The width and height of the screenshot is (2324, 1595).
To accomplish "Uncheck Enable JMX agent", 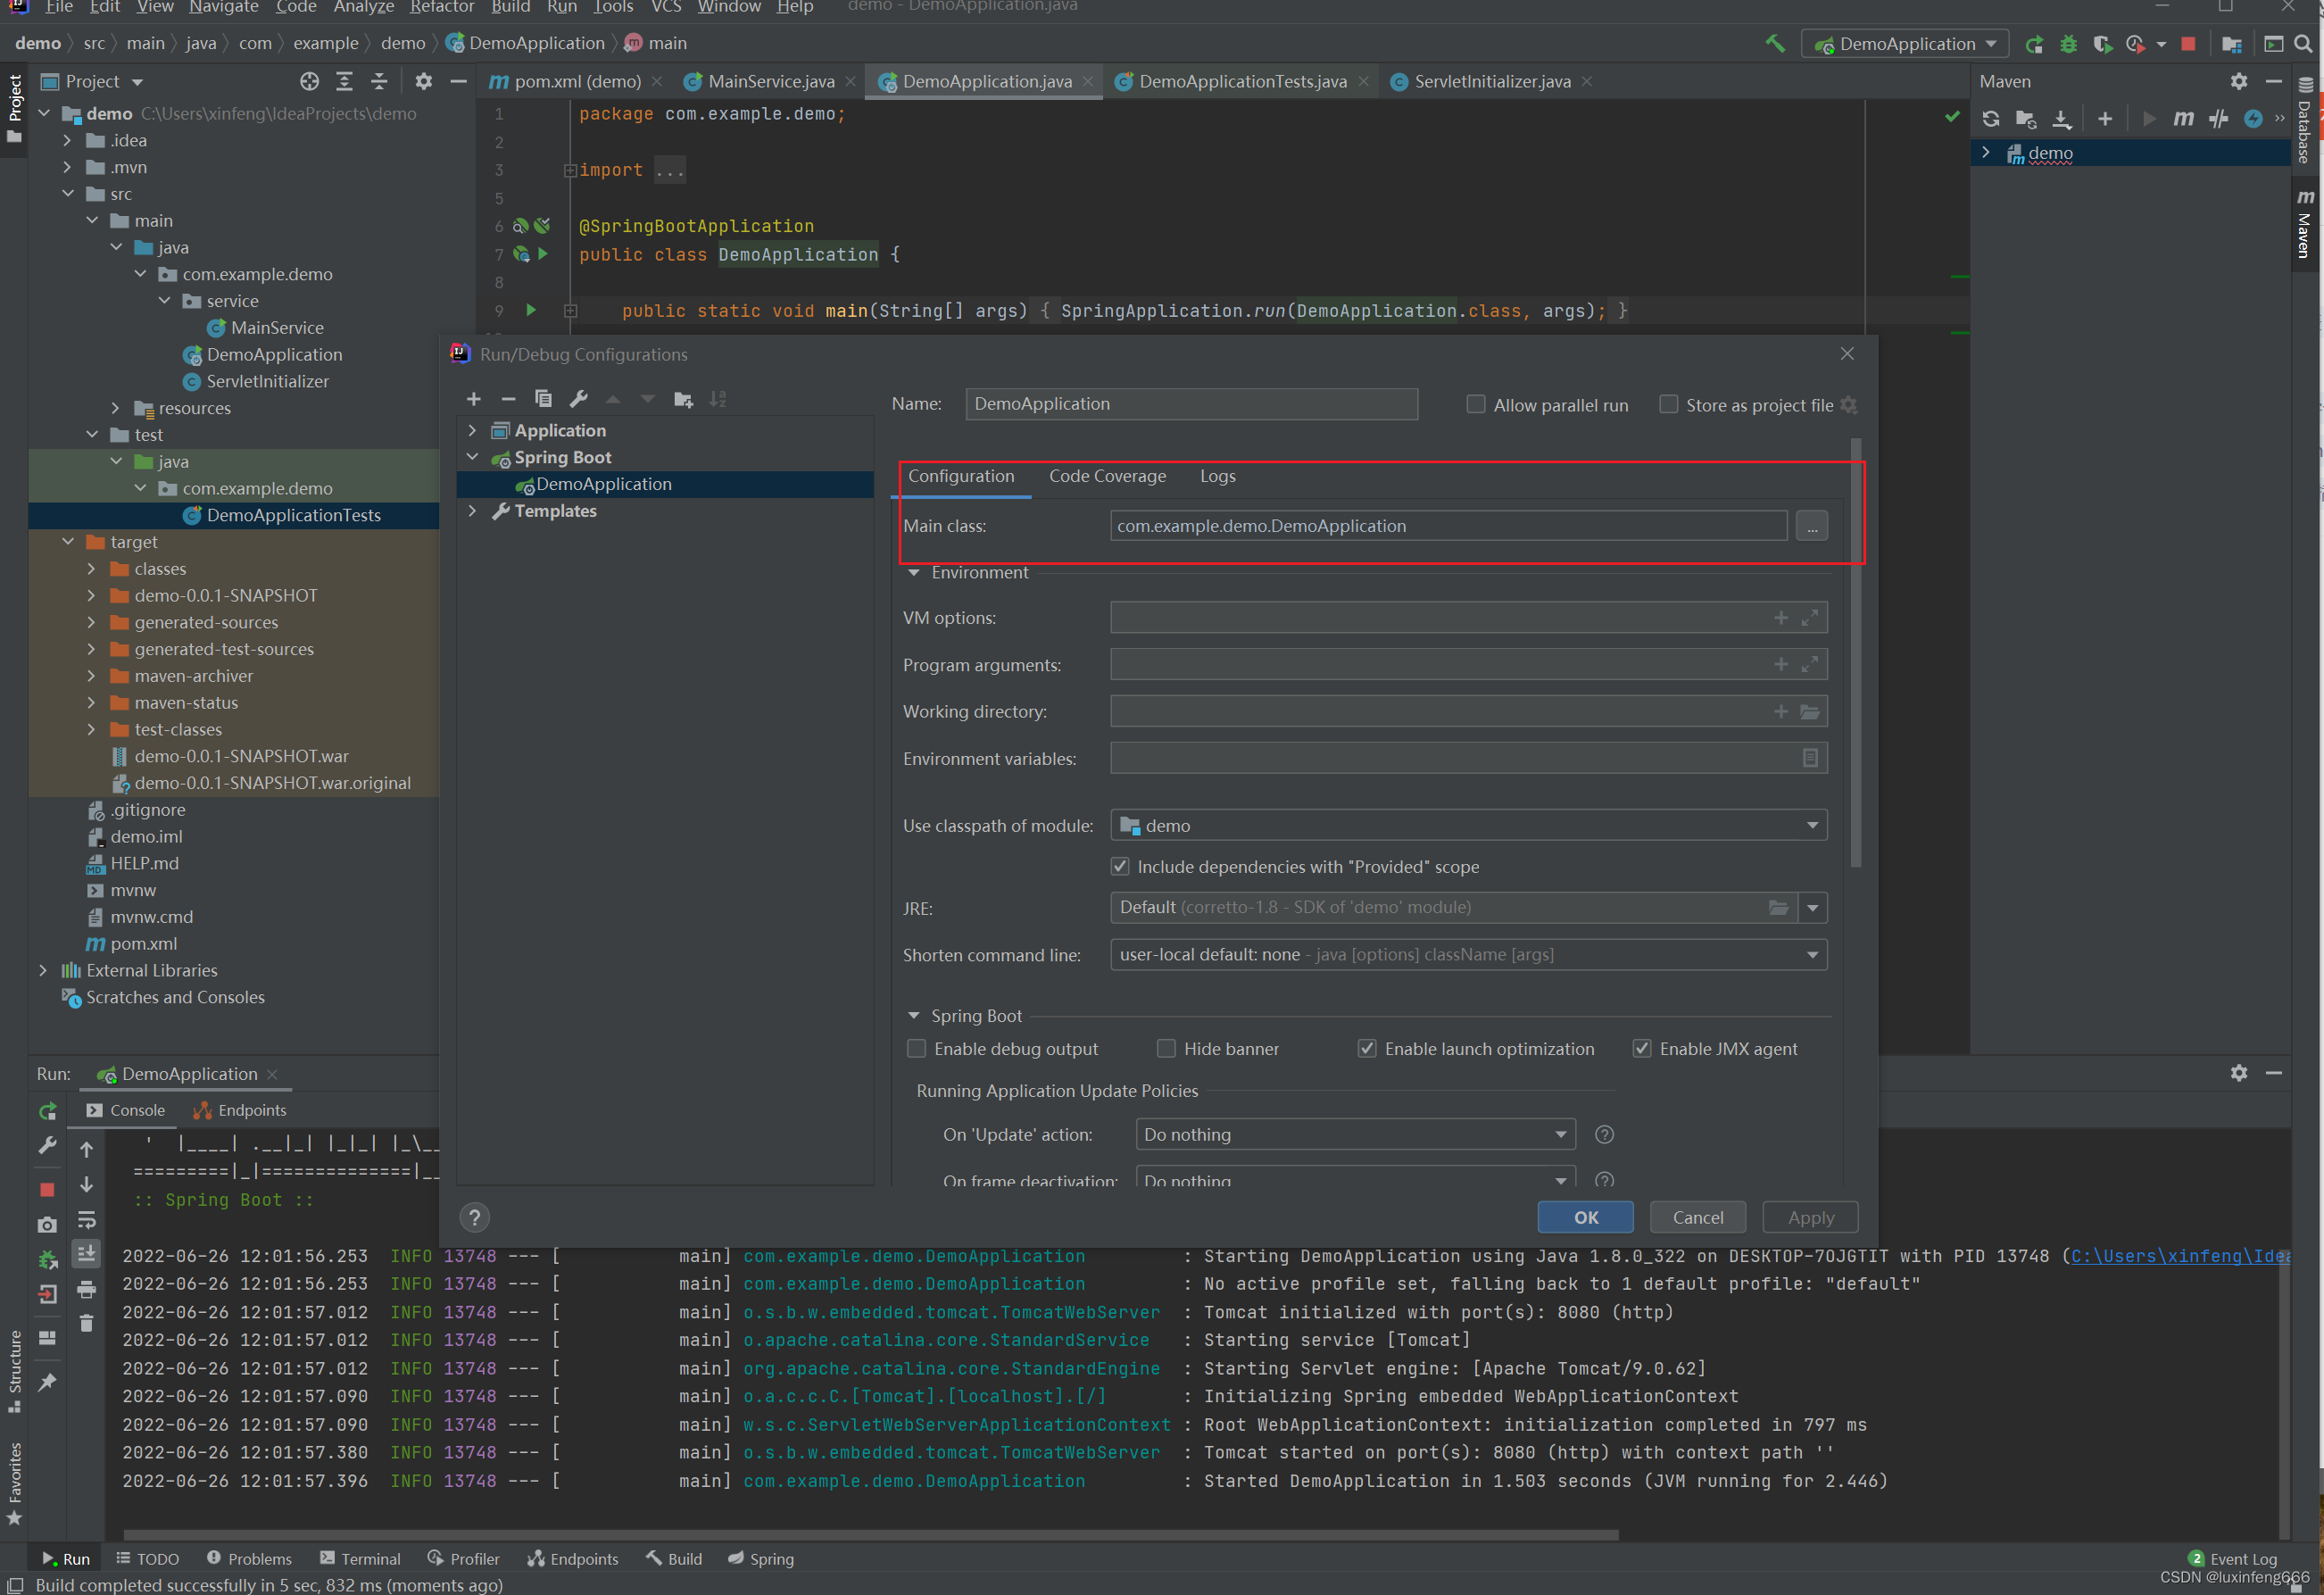I will pos(1642,1048).
